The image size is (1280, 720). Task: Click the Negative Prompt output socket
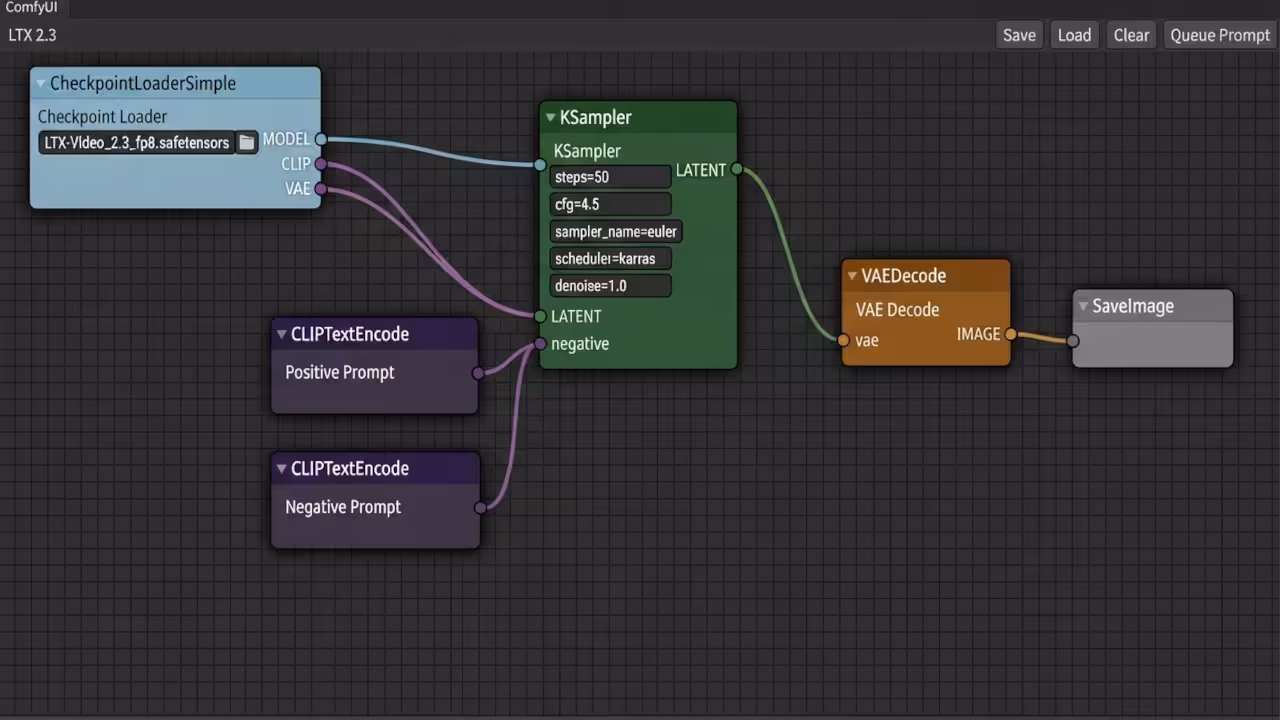pos(480,508)
